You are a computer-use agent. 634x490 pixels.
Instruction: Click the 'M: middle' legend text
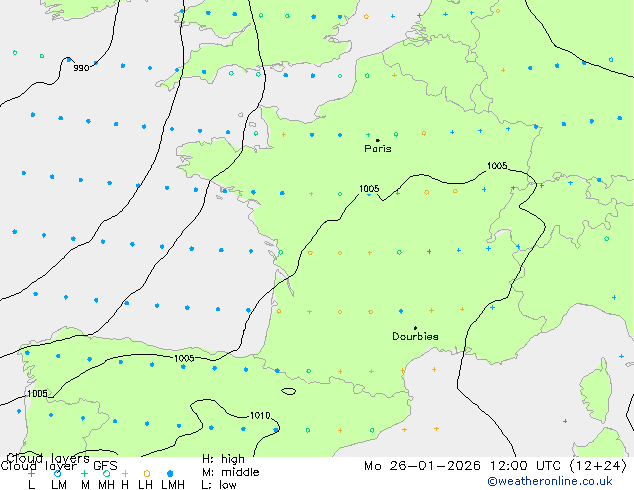click(230, 472)
